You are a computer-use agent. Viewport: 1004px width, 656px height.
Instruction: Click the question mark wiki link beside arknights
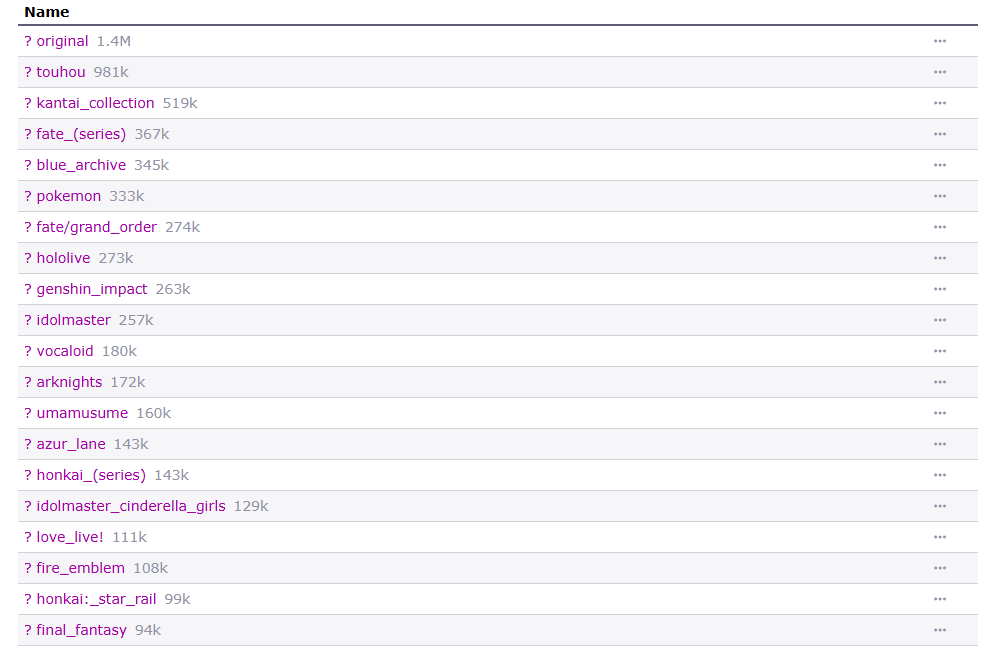28,382
